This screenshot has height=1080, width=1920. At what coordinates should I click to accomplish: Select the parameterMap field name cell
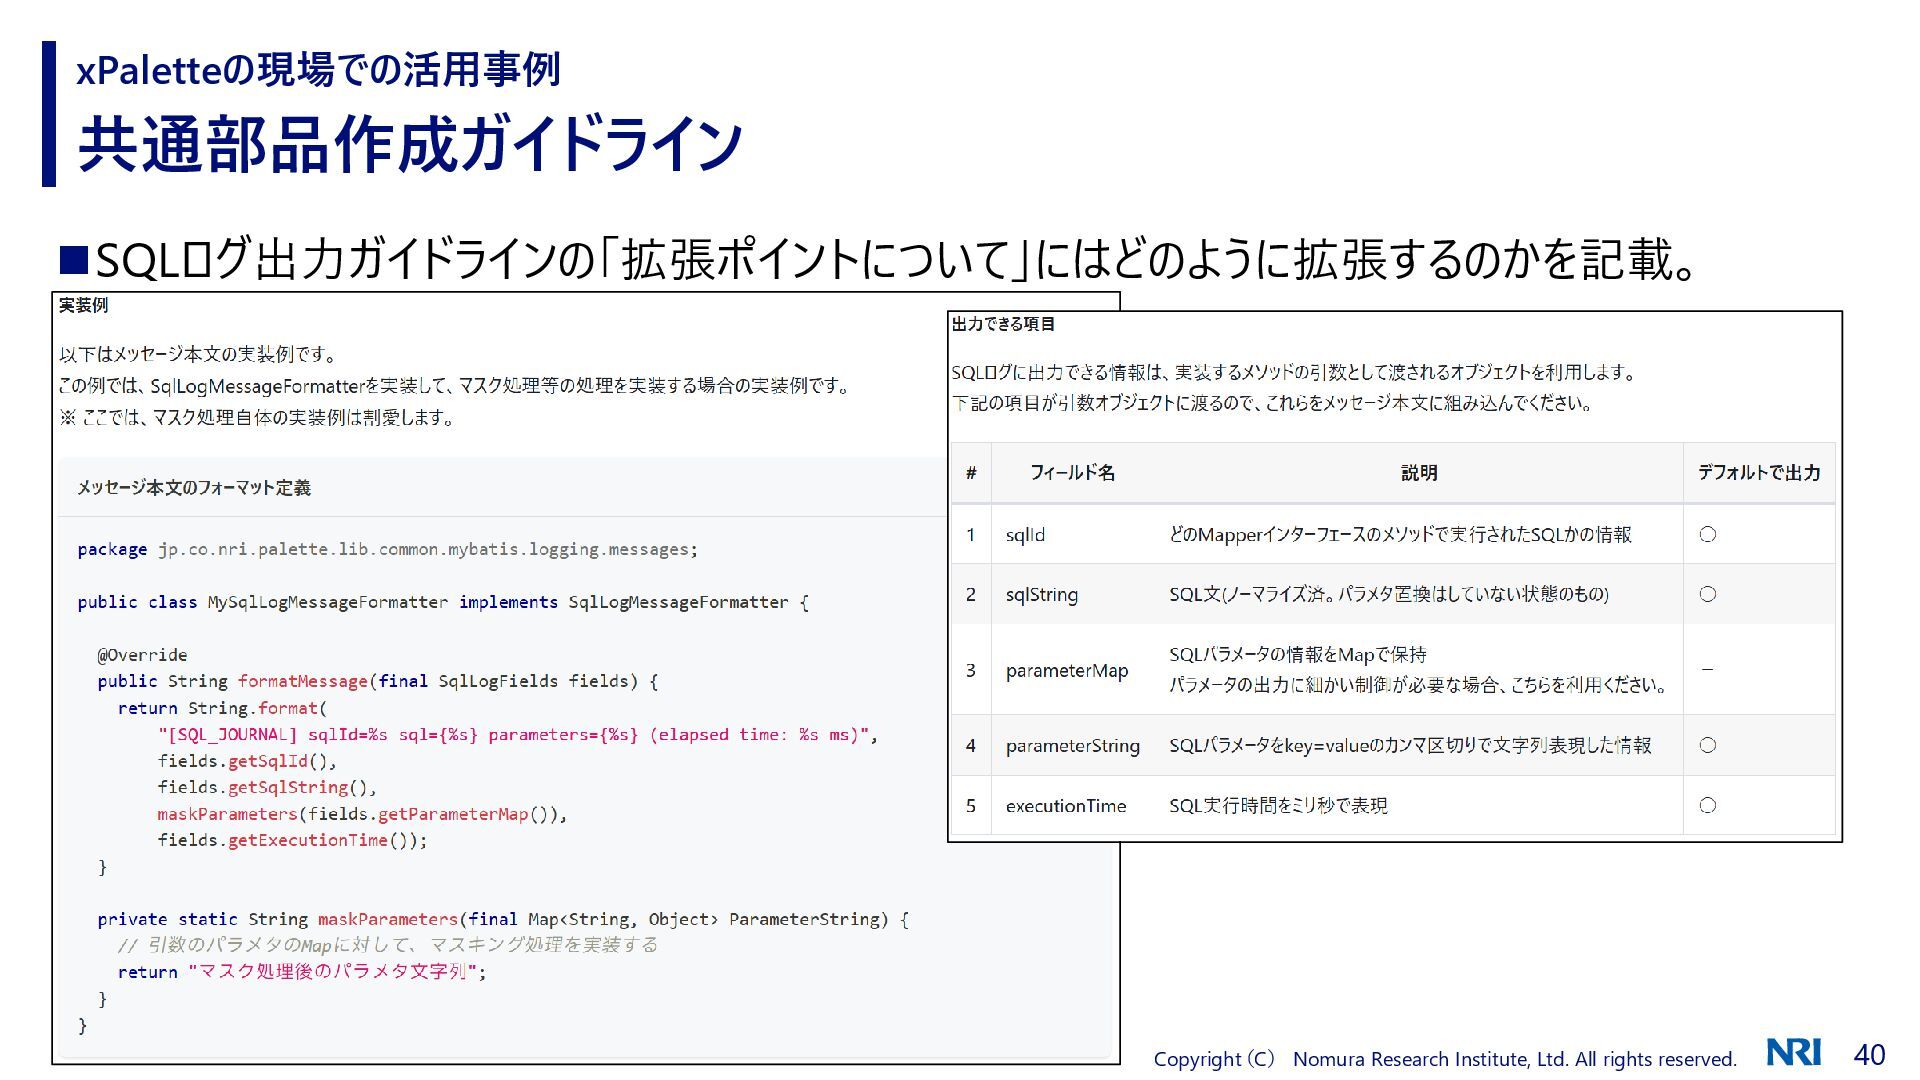click(1066, 671)
